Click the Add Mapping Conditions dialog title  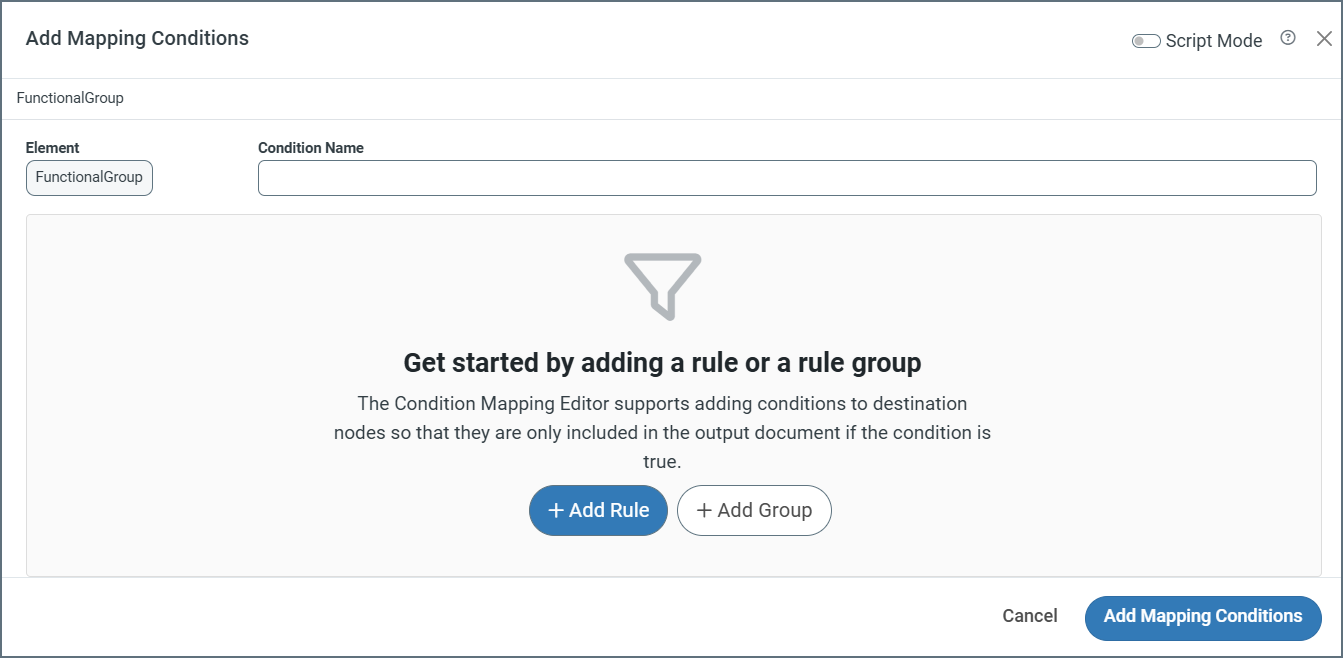coord(137,39)
